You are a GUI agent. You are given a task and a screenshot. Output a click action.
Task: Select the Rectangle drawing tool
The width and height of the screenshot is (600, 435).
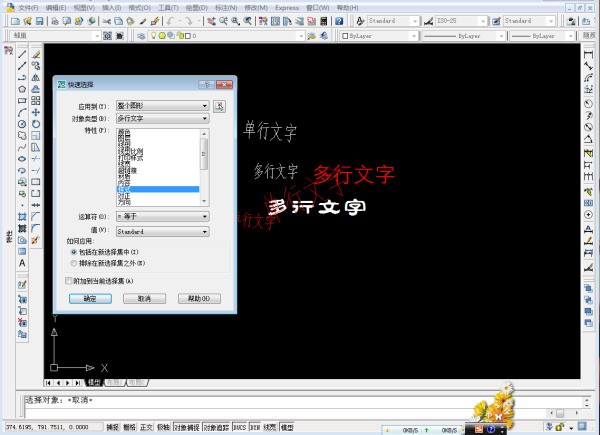pyautogui.click(x=22, y=100)
